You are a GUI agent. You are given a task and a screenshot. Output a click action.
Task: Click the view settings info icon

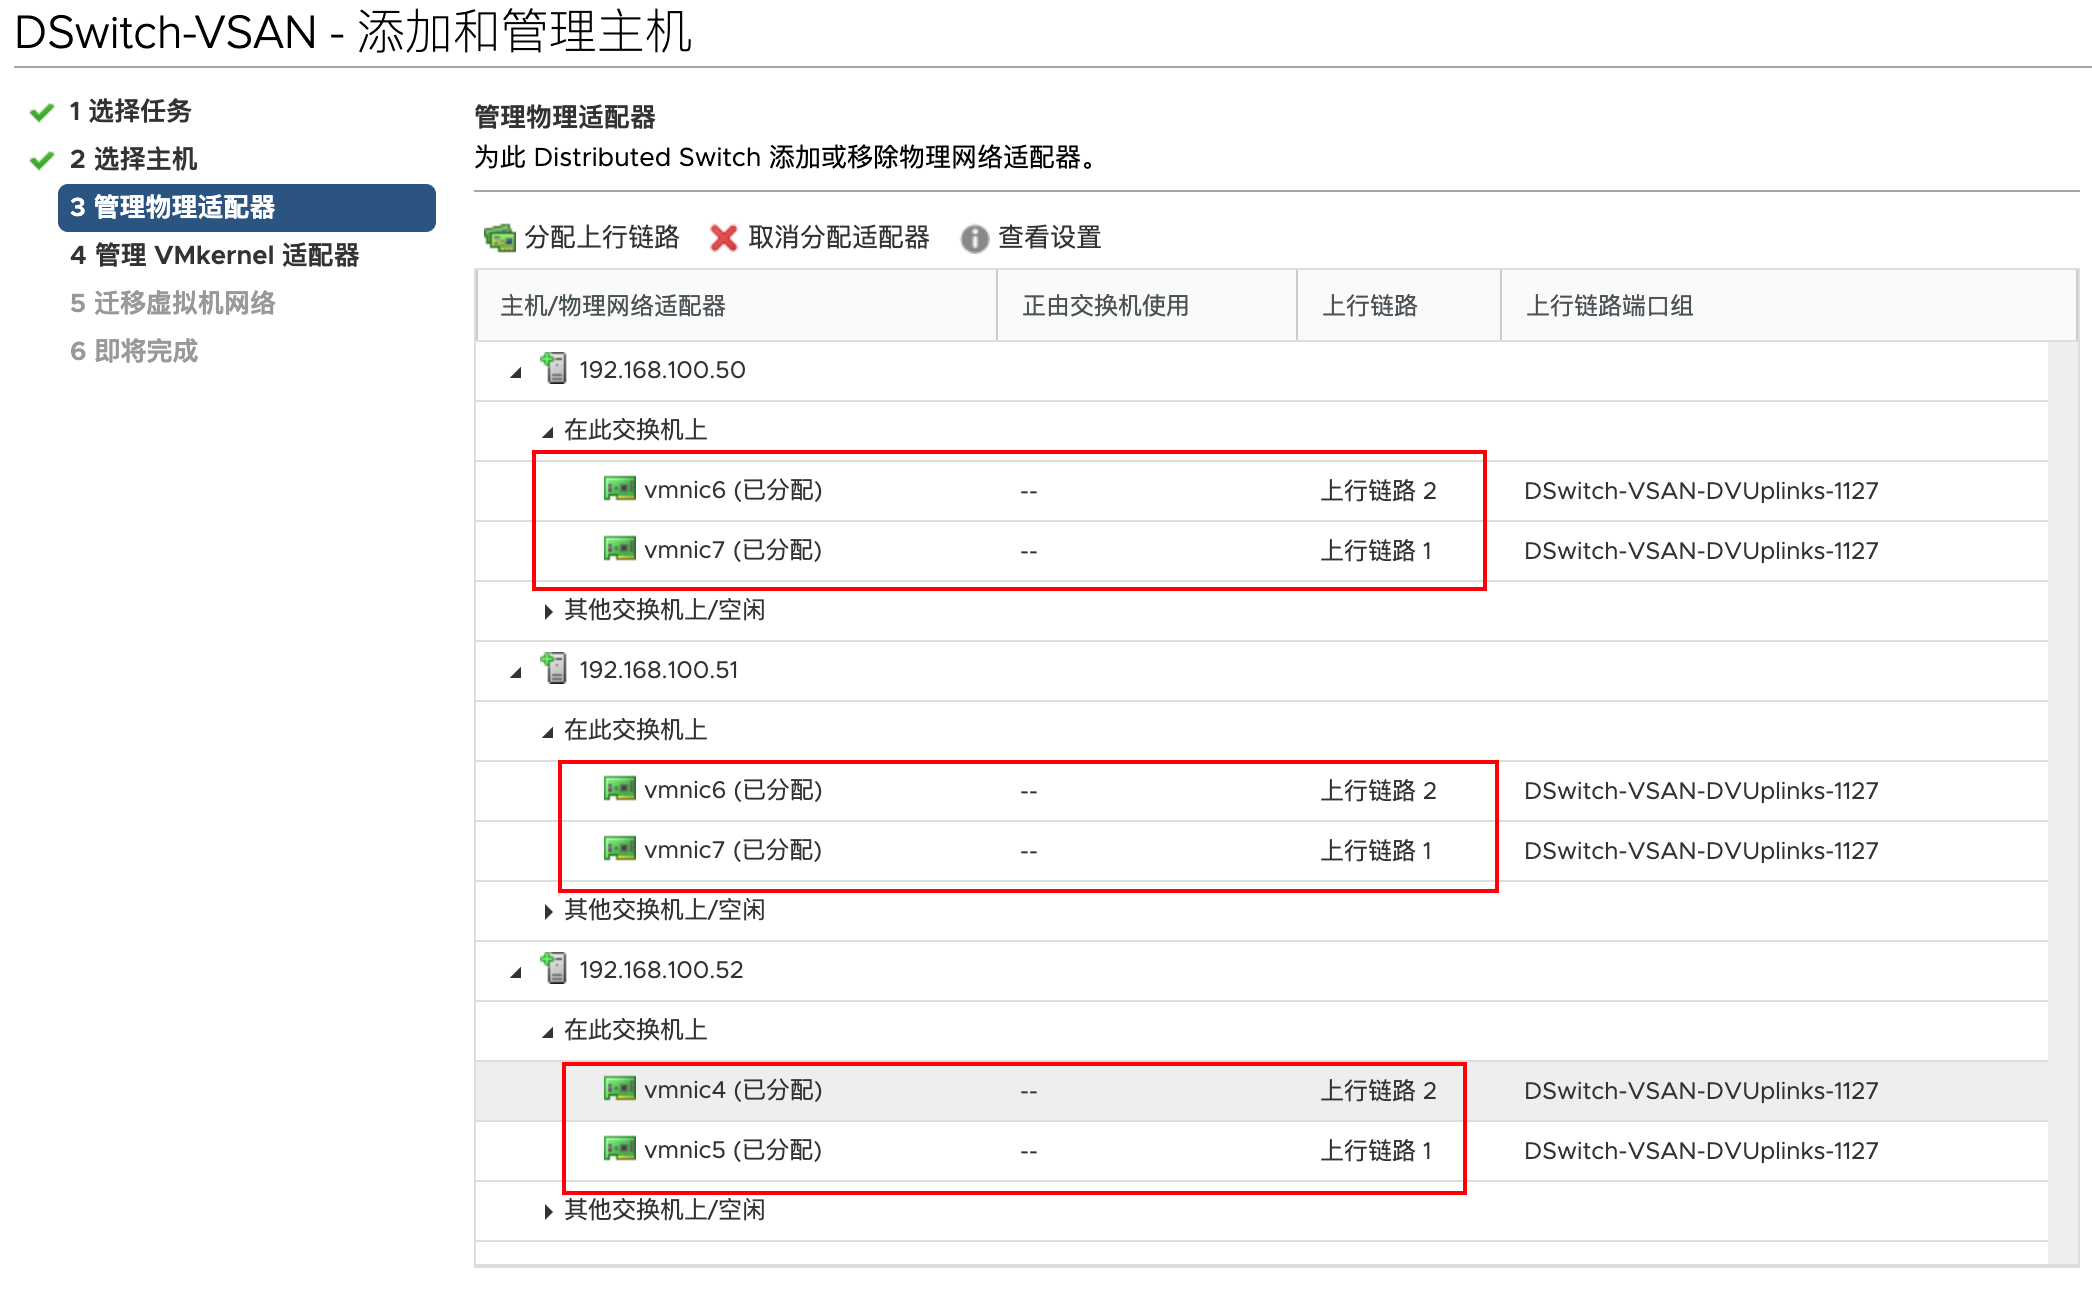(974, 238)
